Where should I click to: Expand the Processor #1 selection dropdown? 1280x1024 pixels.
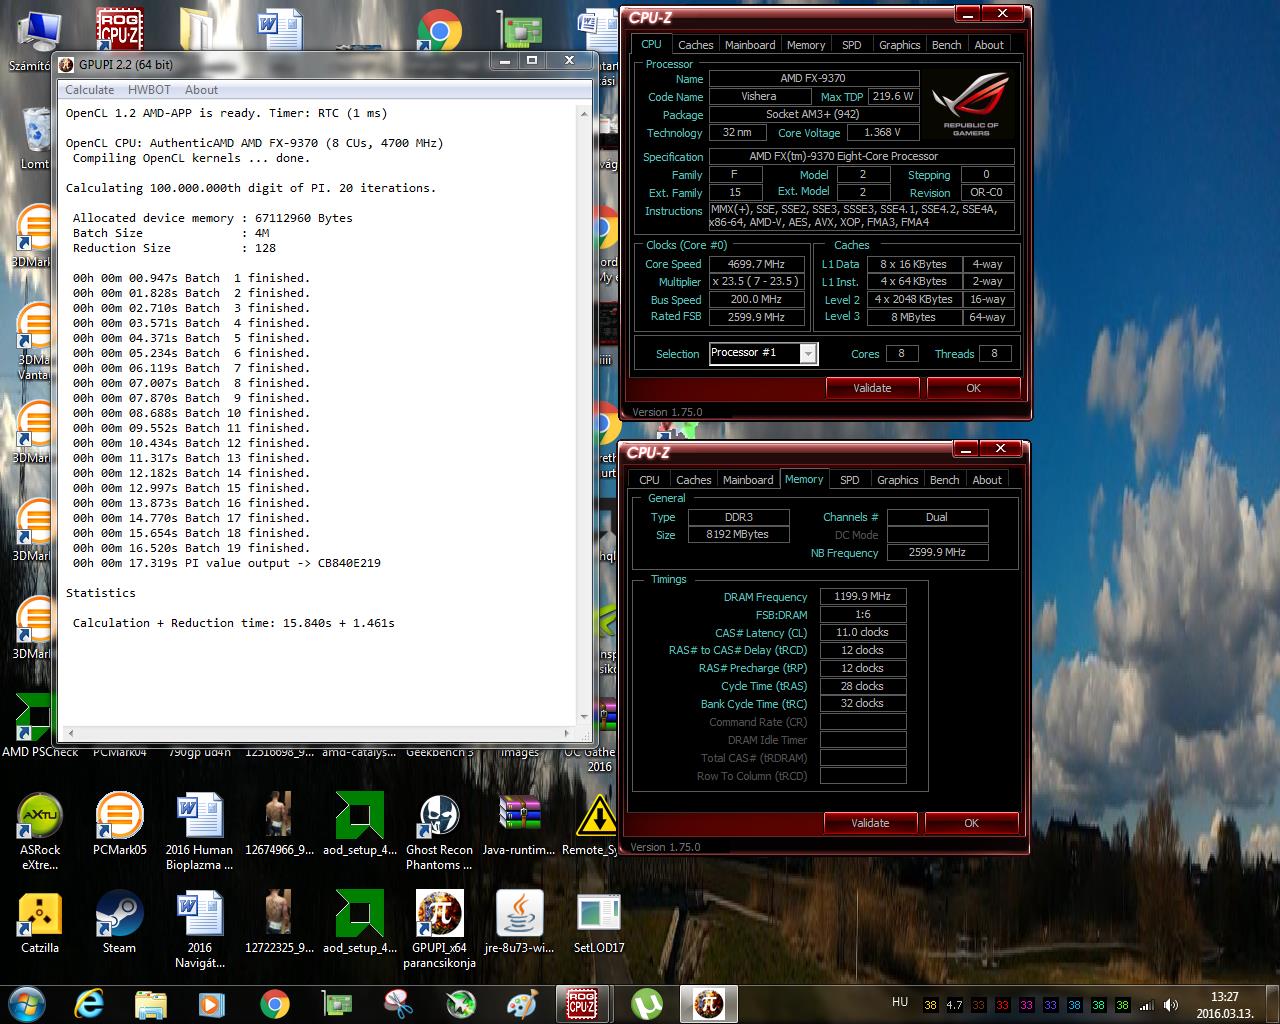pos(808,353)
